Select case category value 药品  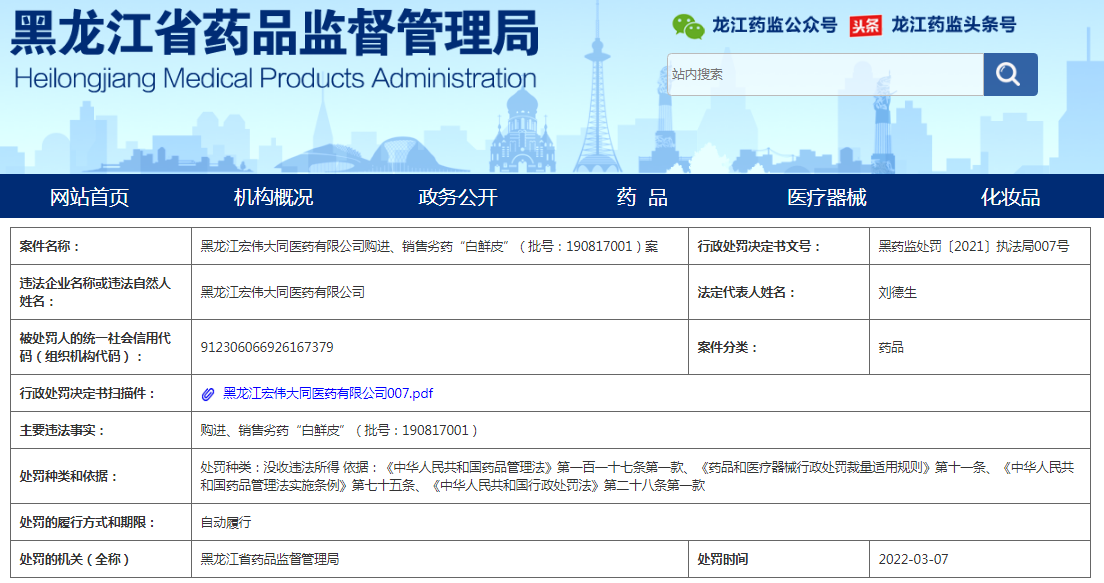(x=891, y=347)
